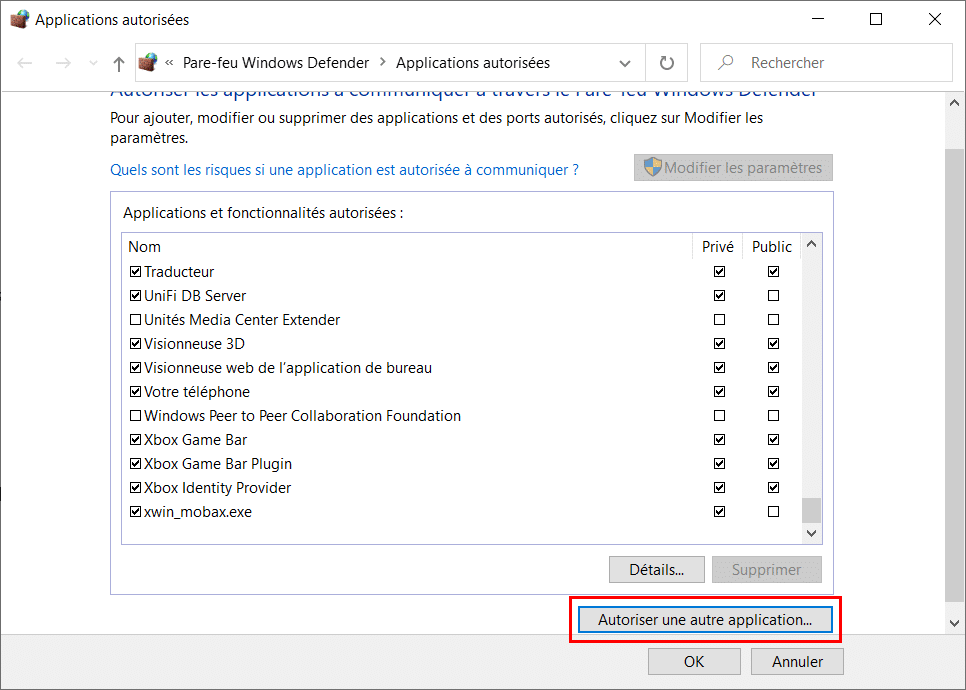Select the Xbox Game Bar Plugin row text
The image size is (966, 690).
coord(218,464)
